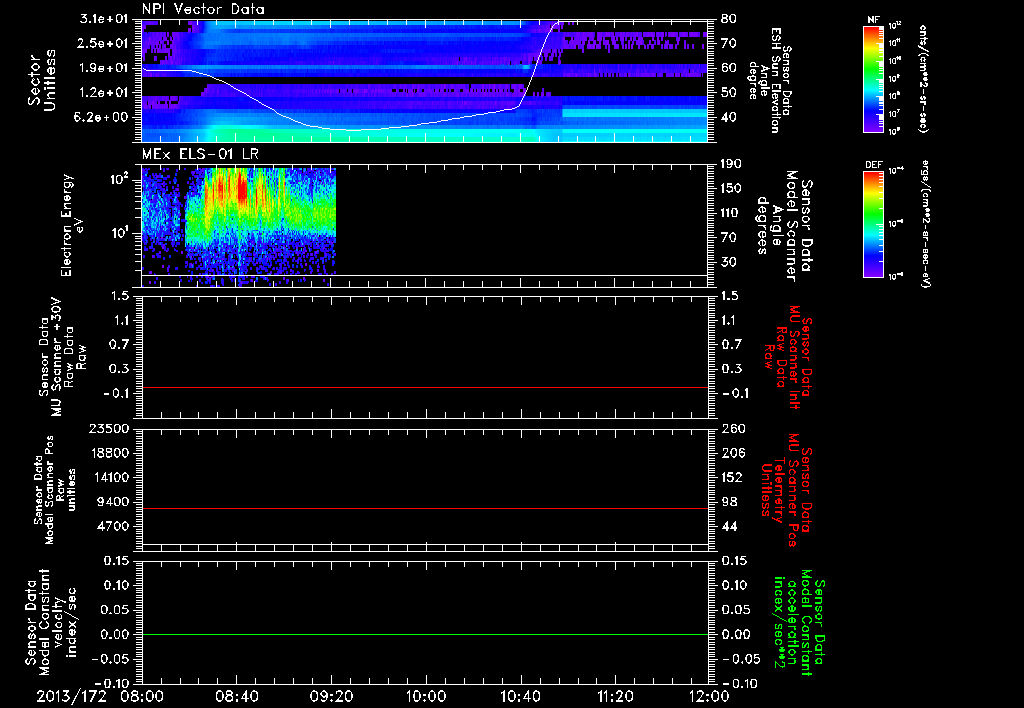Screen dimensions: 1024x708
Task: Click the red line in MU Scanner +30V panel
Action: click(425, 387)
